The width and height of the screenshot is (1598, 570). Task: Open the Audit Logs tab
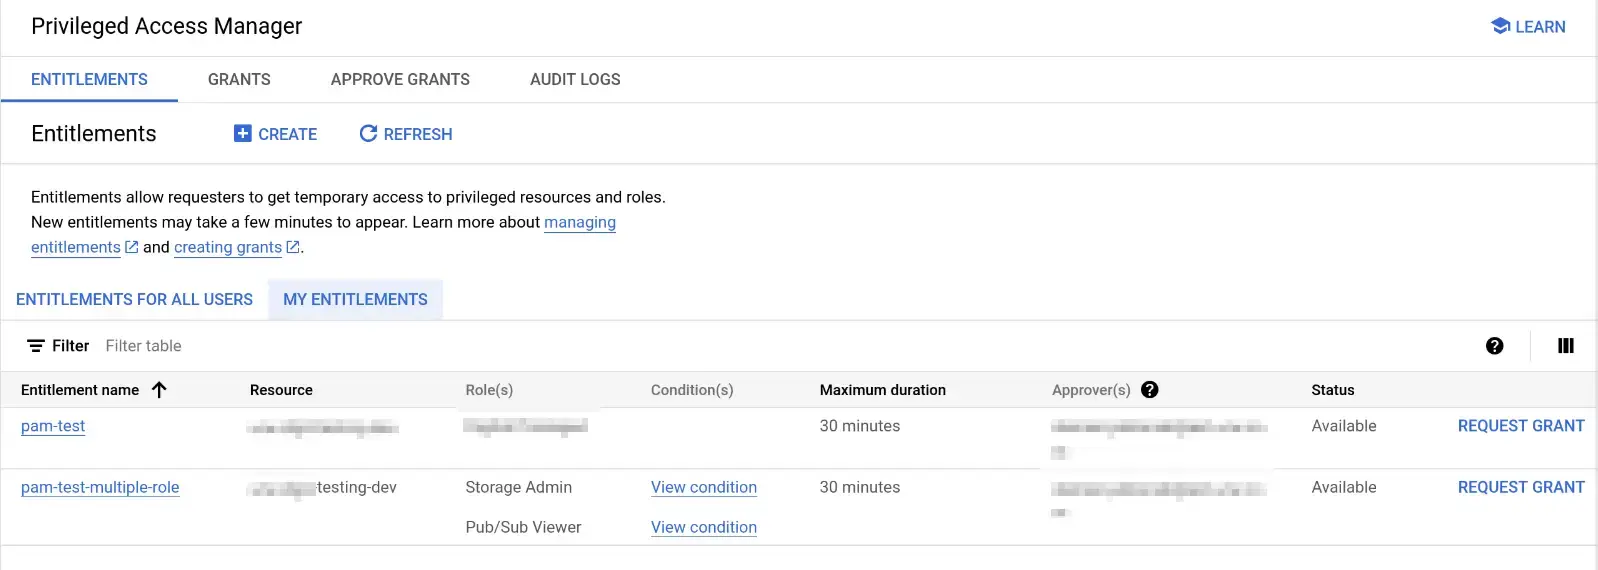[x=575, y=79]
